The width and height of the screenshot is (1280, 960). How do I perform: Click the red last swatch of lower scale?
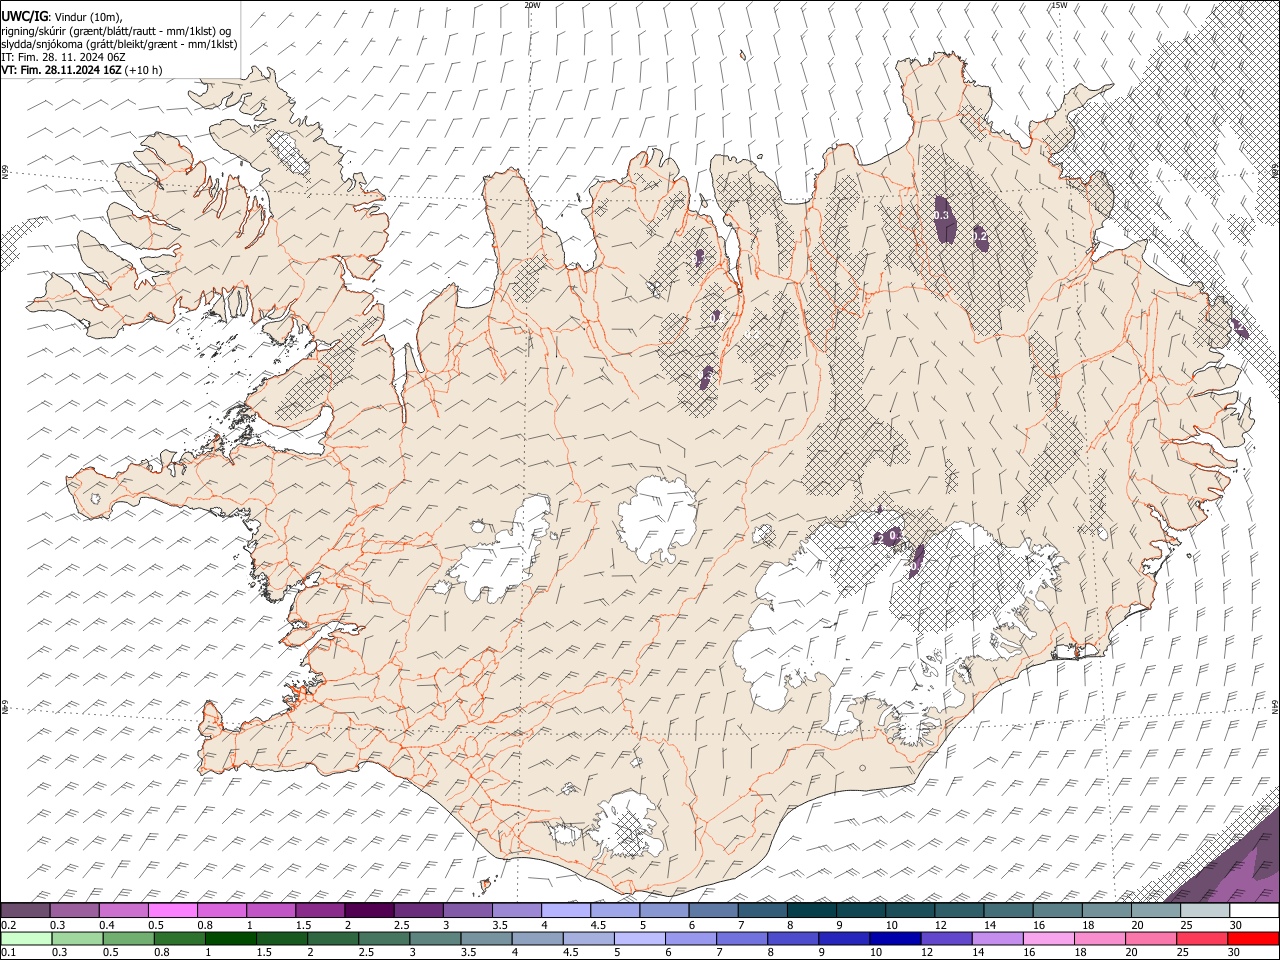[1254, 939]
